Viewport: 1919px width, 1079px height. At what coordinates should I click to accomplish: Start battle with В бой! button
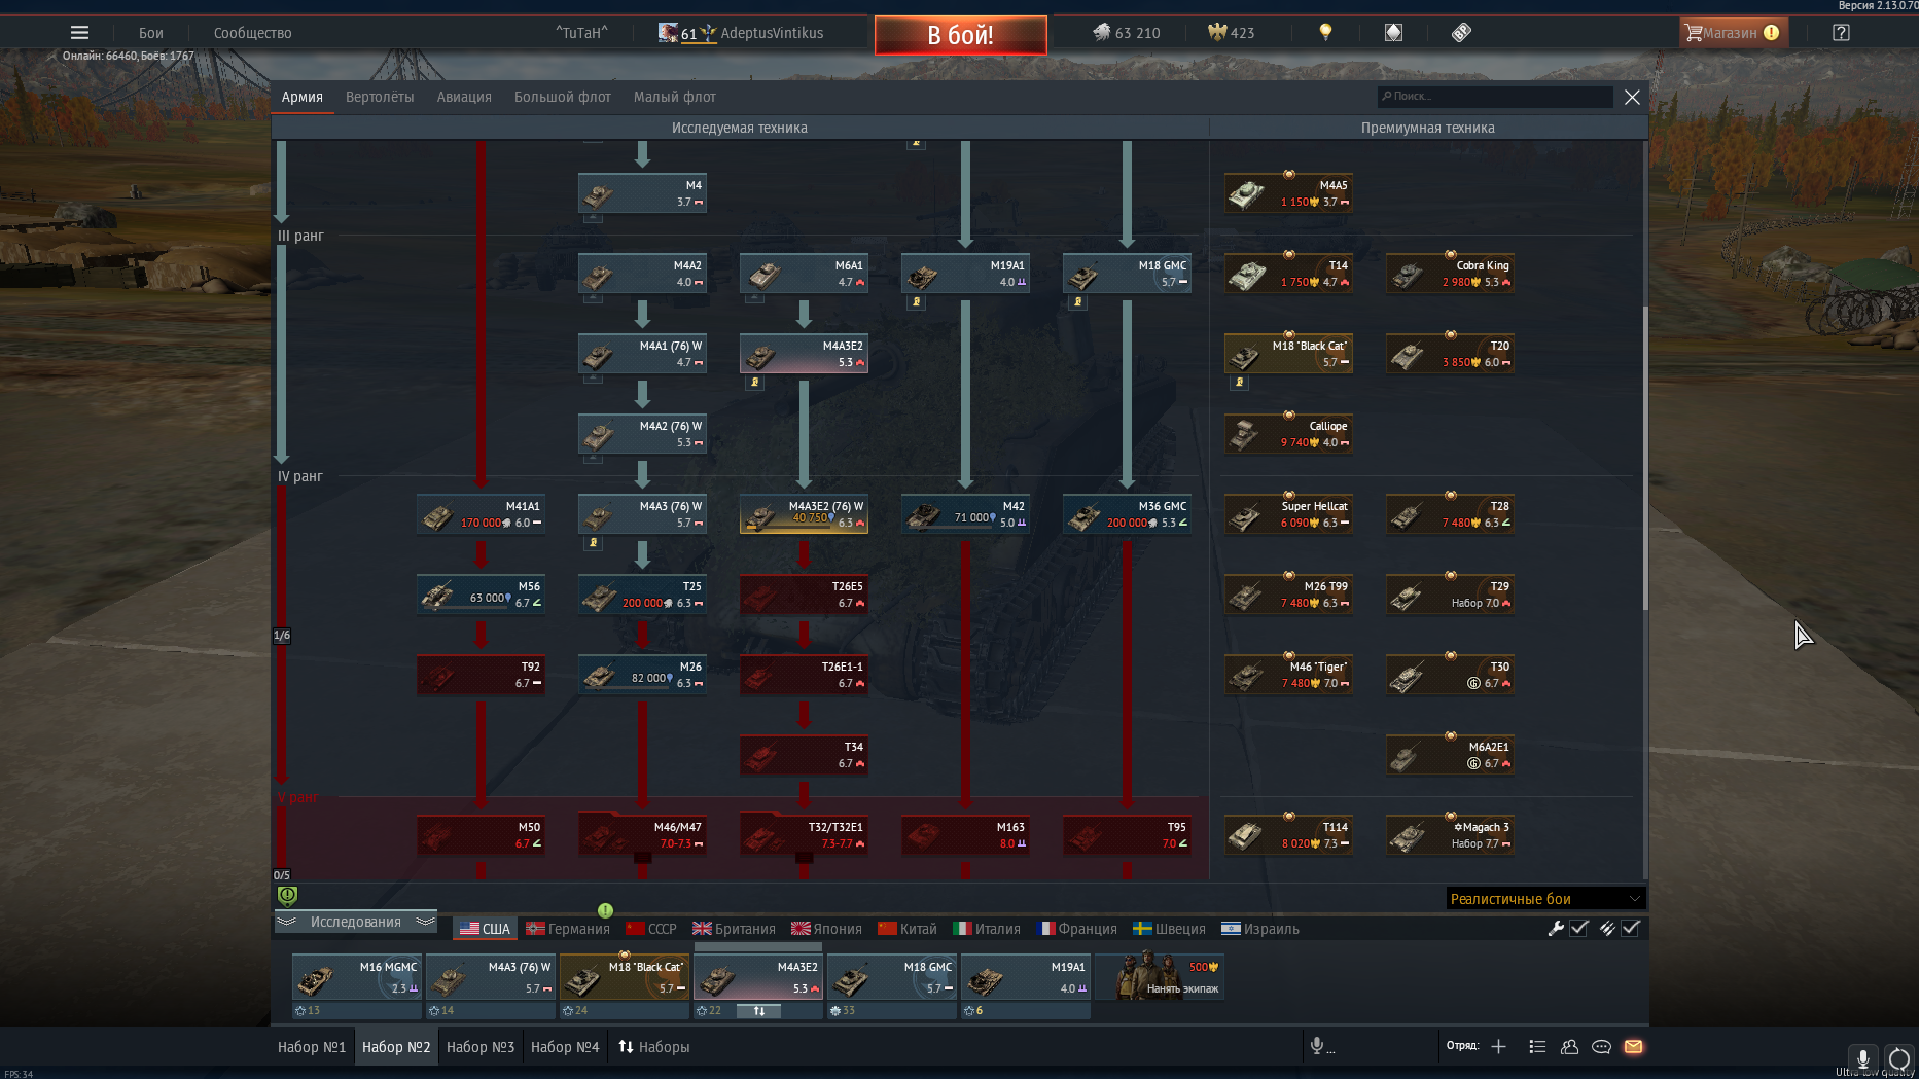click(x=960, y=35)
